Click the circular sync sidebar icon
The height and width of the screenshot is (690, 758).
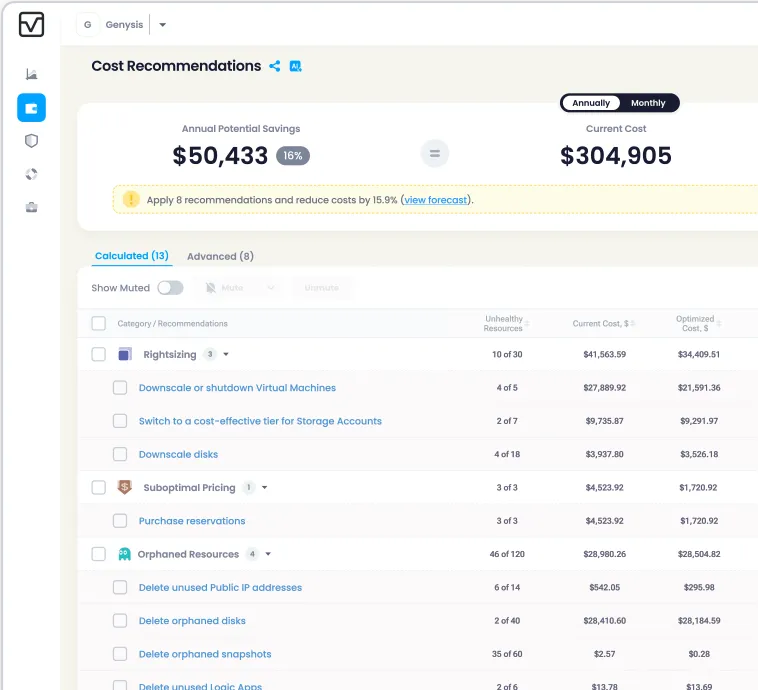(31, 174)
